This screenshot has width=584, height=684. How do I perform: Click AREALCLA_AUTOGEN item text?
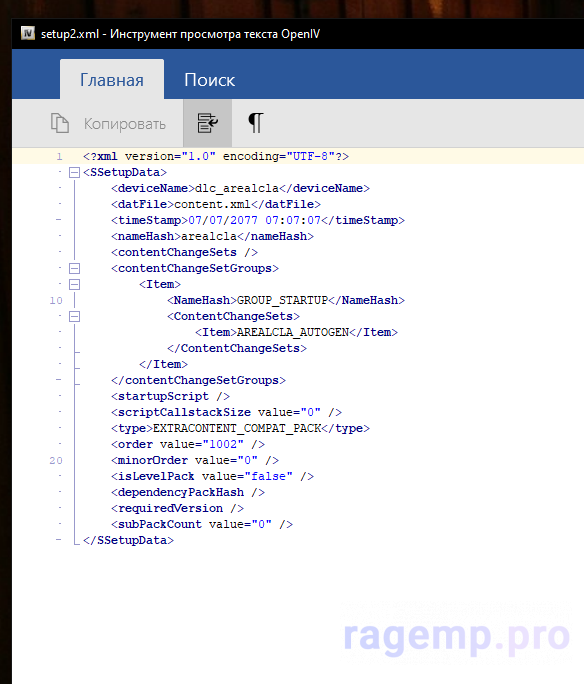293,332
